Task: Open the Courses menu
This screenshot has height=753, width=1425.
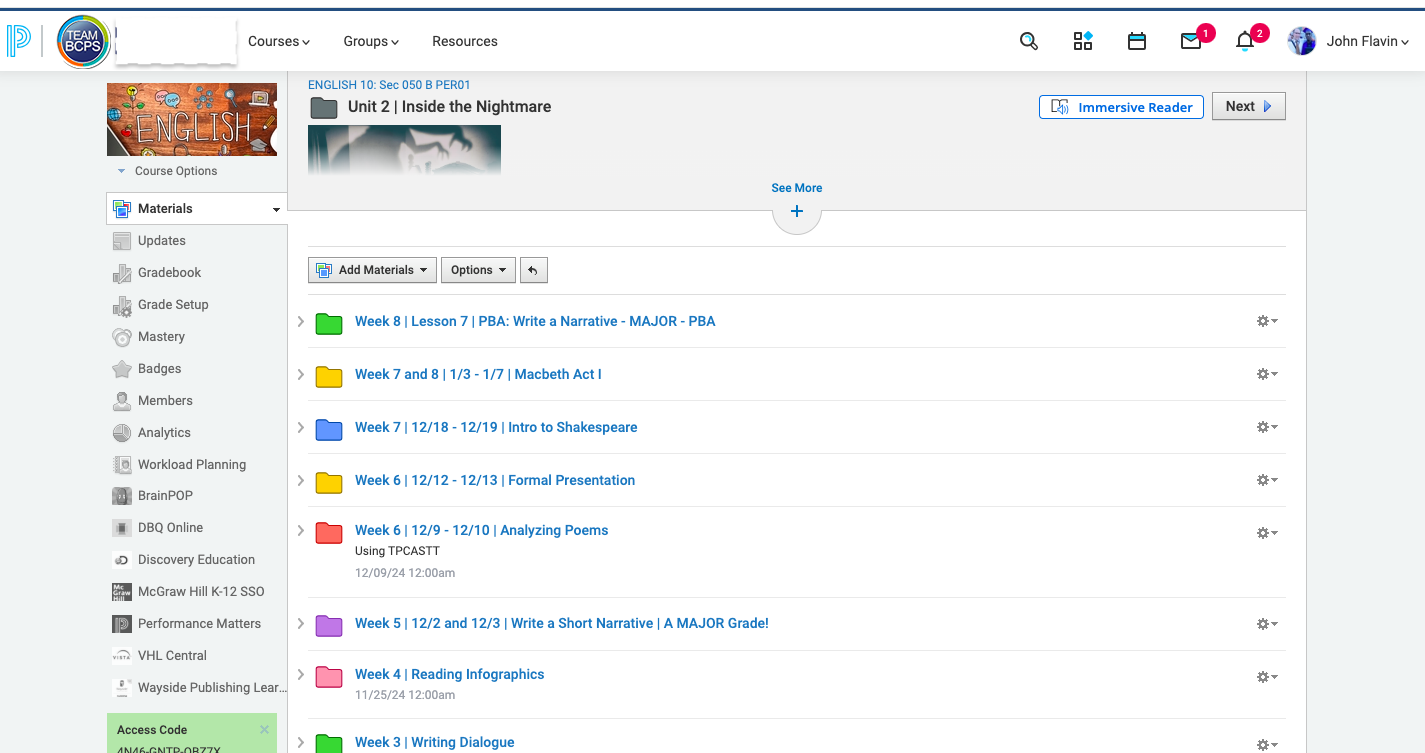Action: click(278, 41)
